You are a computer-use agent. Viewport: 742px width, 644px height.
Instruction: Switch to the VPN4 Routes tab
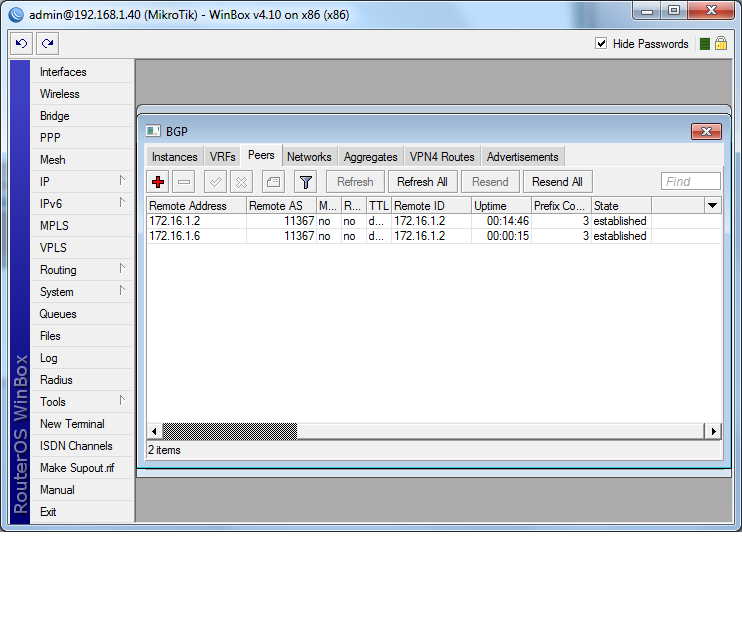click(442, 157)
